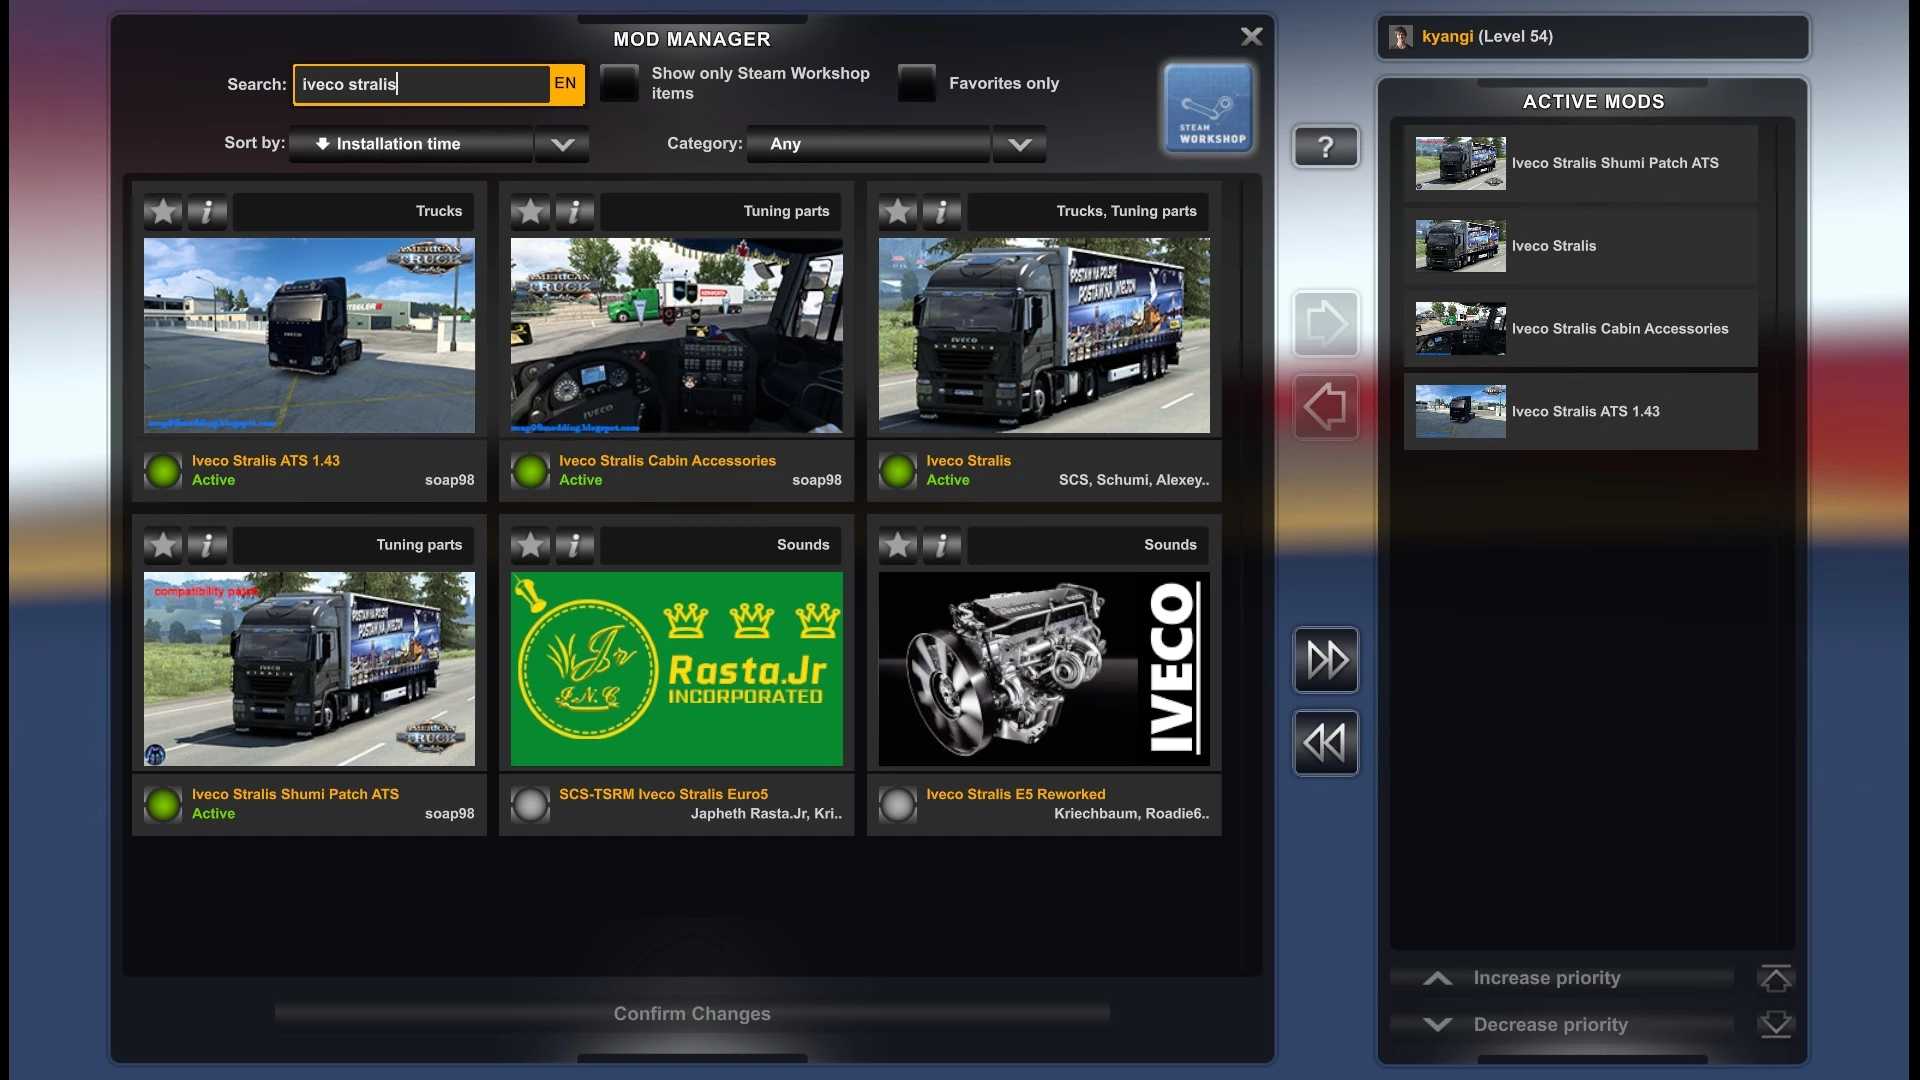The width and height of the screenshot is (1920, 1080).
Task: Click the iveco stralis search field
Action: (420, 84)
